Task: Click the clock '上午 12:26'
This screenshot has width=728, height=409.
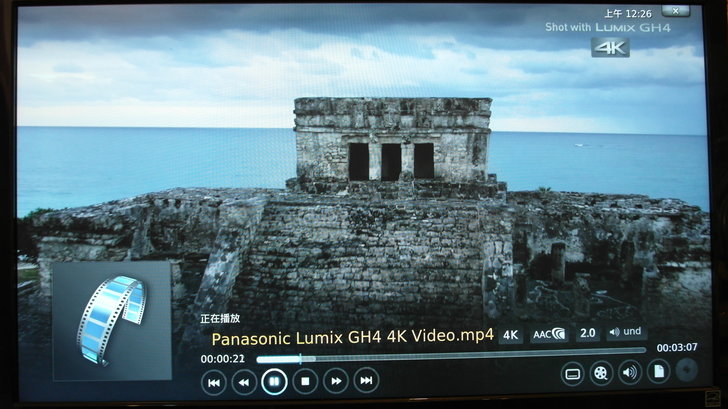Action: (x=628, y=13)
